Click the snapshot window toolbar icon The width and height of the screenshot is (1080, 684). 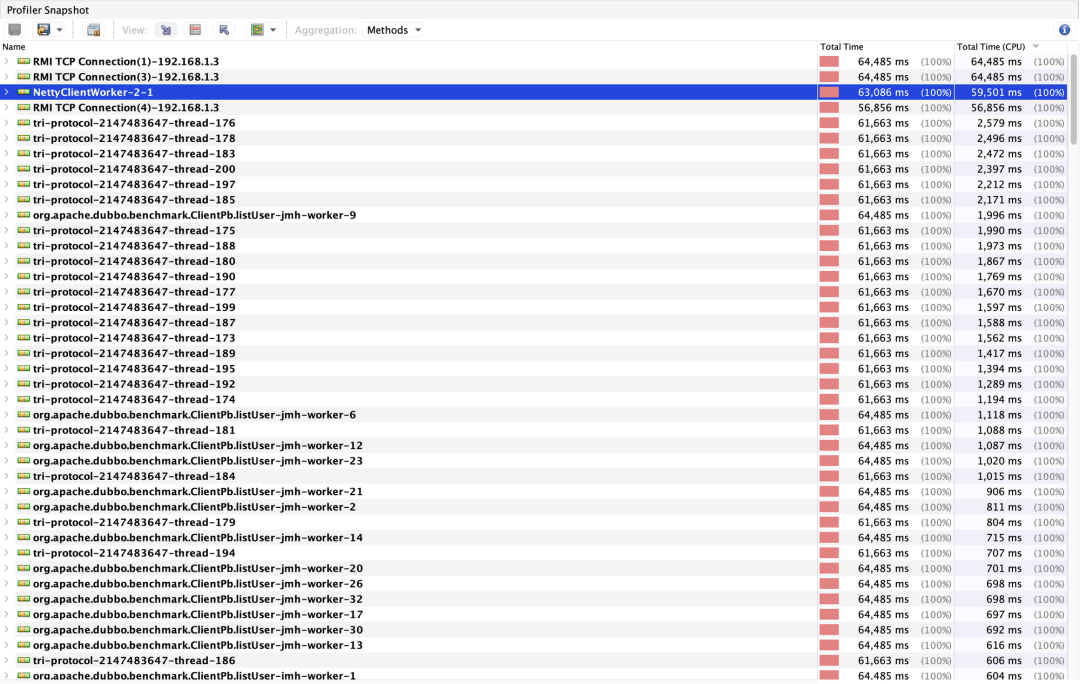point(94,30)
